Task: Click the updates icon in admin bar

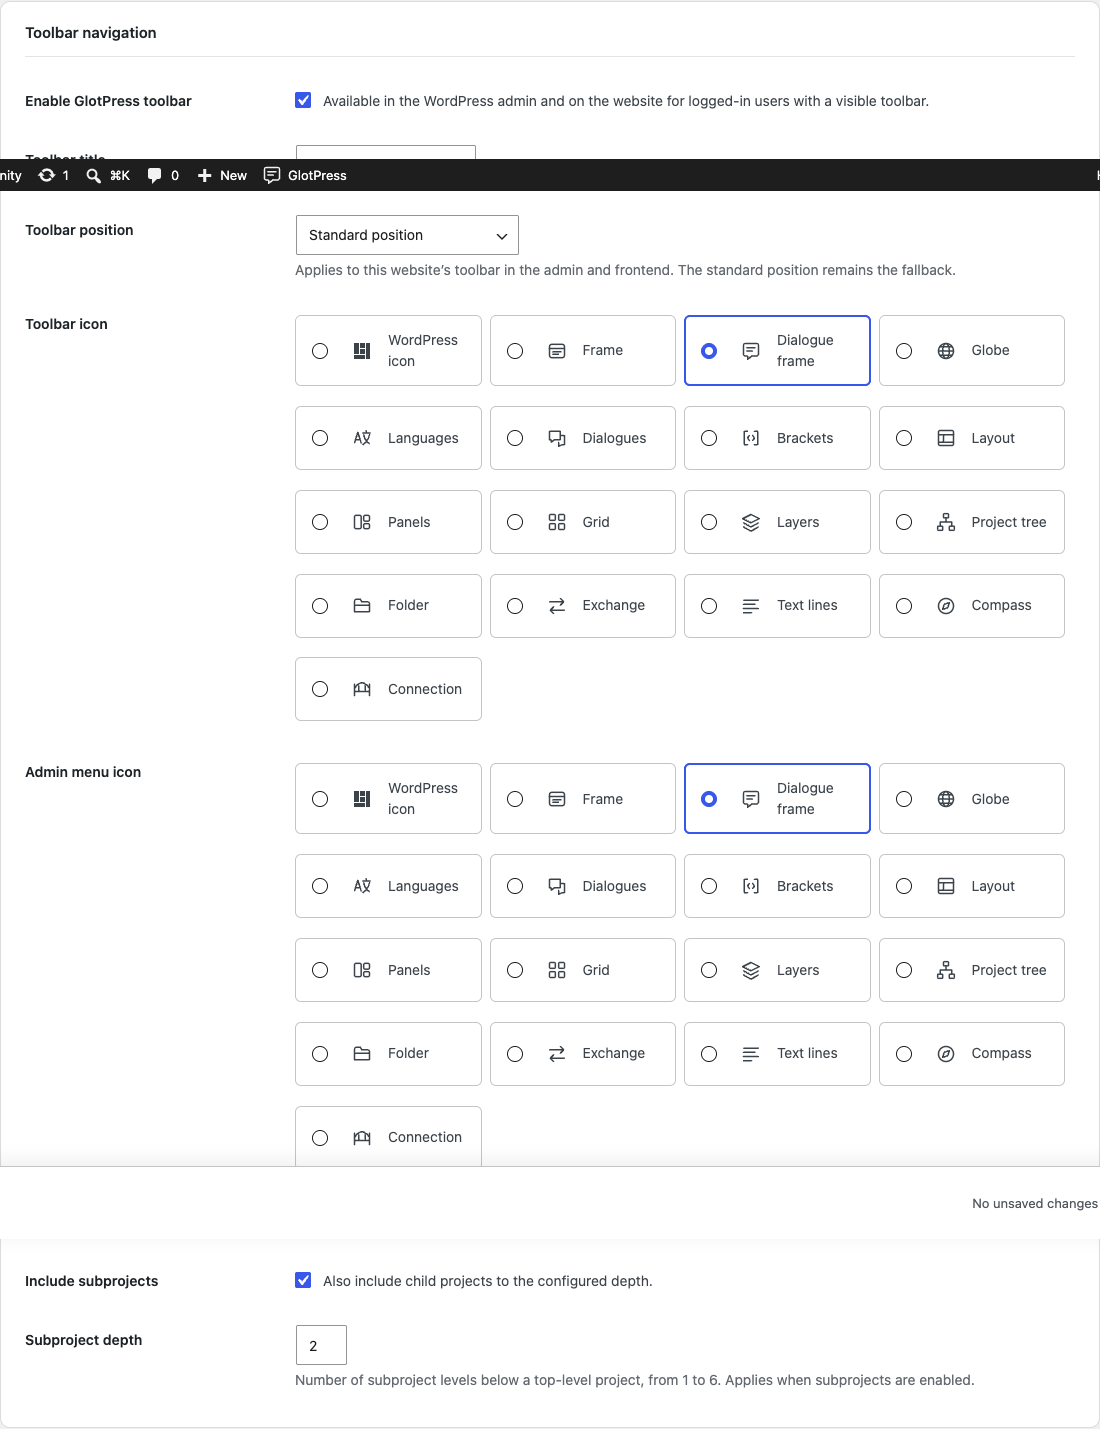Action: 46,175
